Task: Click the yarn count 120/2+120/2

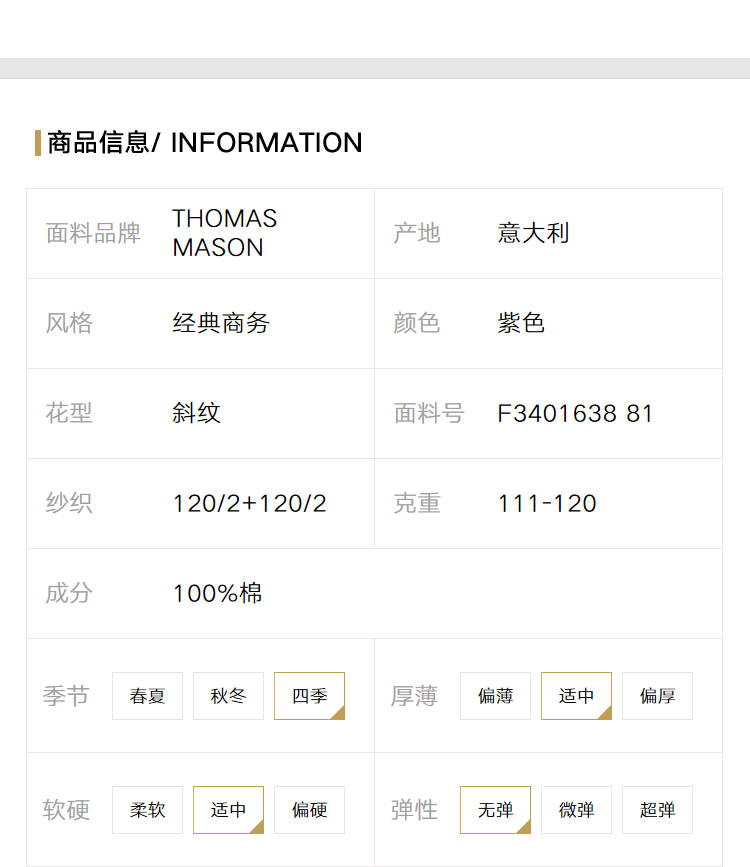Action: [x=249, y=503]
